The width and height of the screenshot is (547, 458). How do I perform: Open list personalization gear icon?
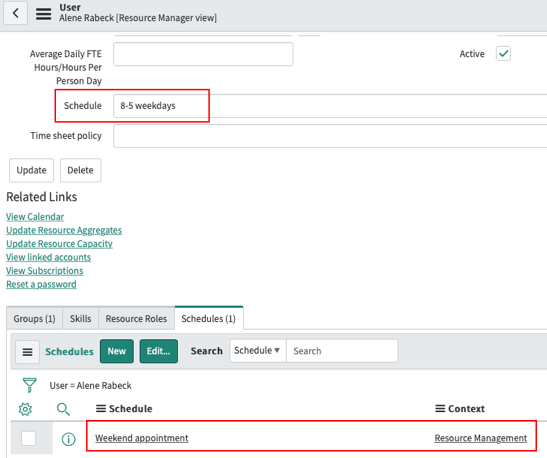(x=25, y=409)
